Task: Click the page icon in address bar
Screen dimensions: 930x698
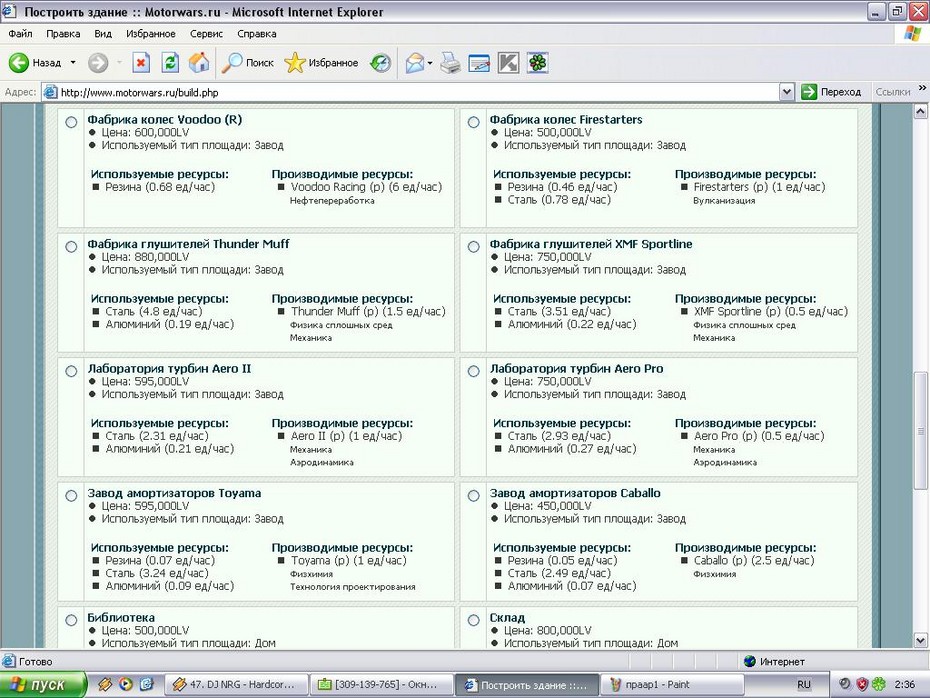Action: [51, 92]
